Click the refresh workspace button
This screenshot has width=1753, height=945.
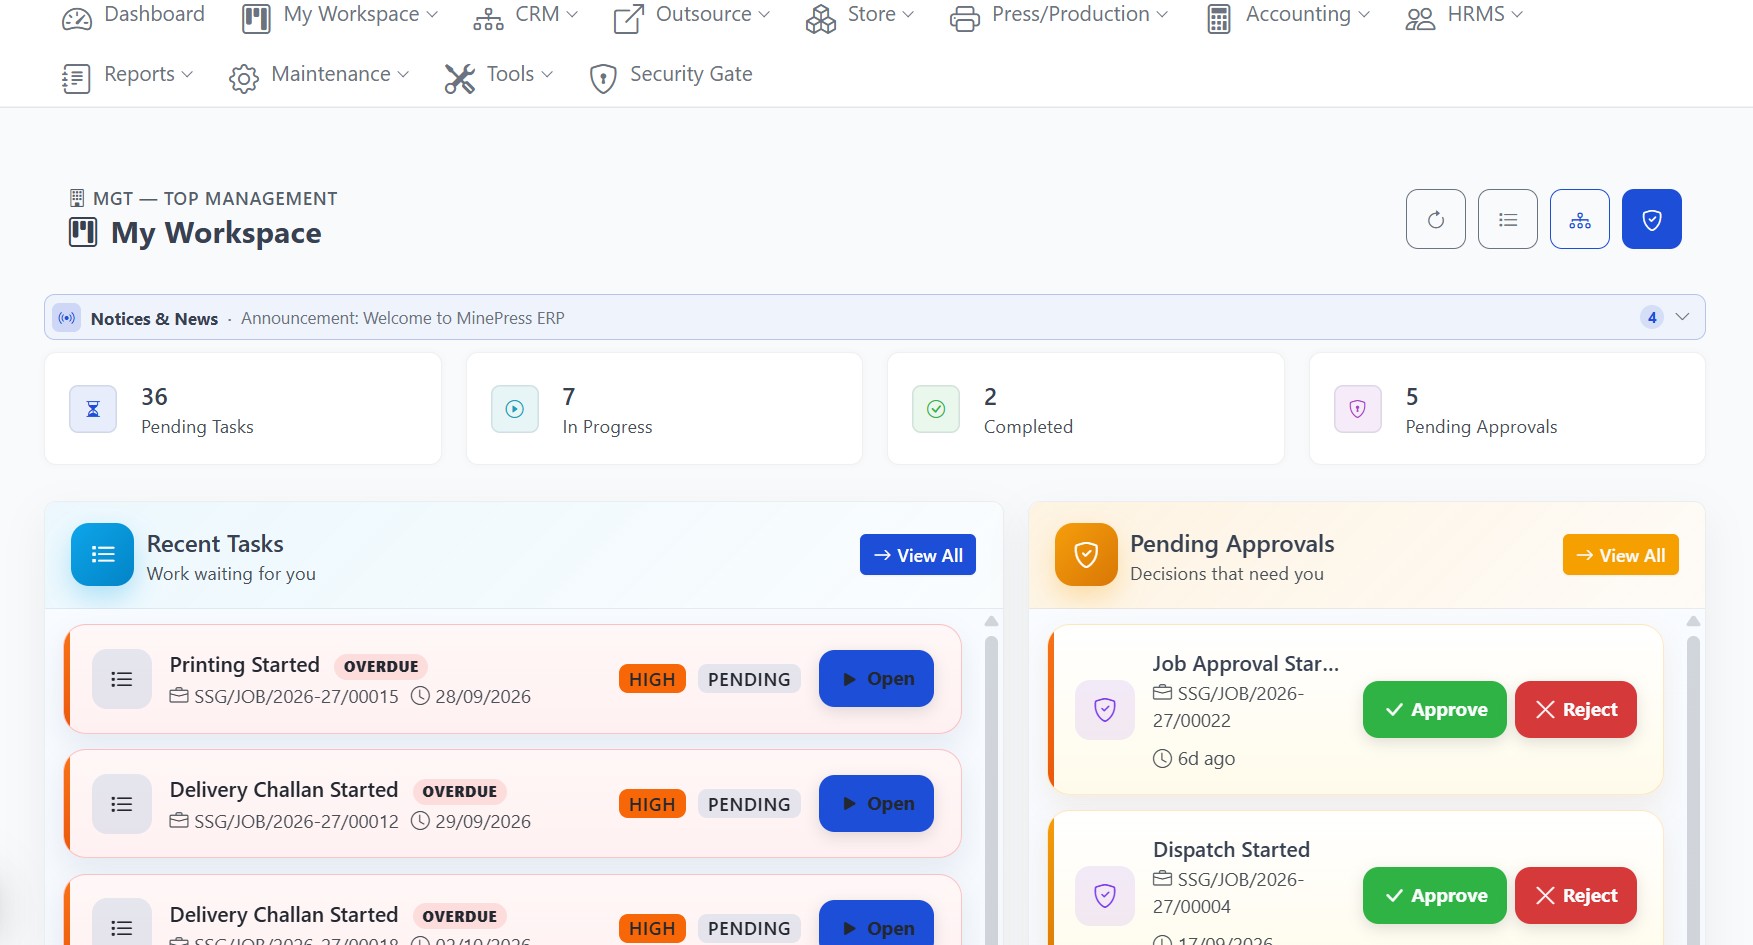click(1436, 219)
